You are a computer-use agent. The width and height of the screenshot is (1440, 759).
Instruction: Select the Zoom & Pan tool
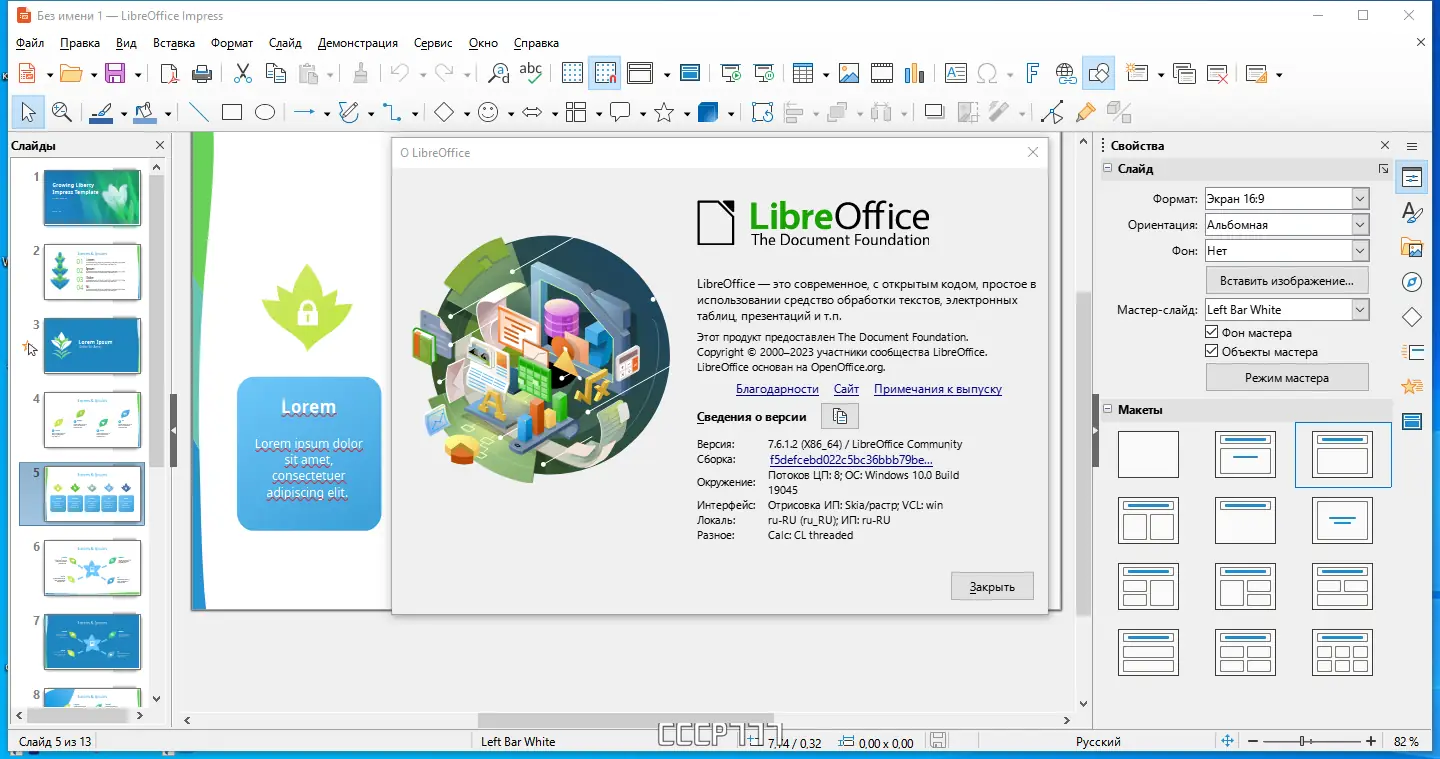(61, 112)
